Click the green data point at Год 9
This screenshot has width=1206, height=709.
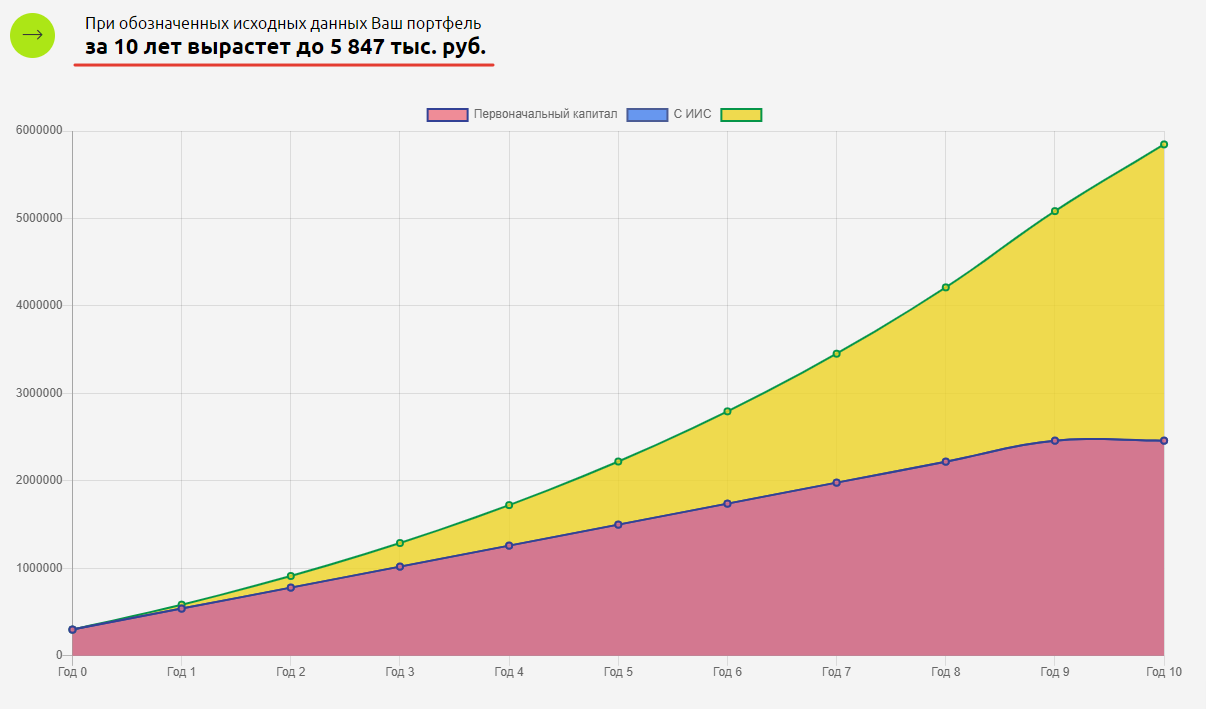point(1054,211)
